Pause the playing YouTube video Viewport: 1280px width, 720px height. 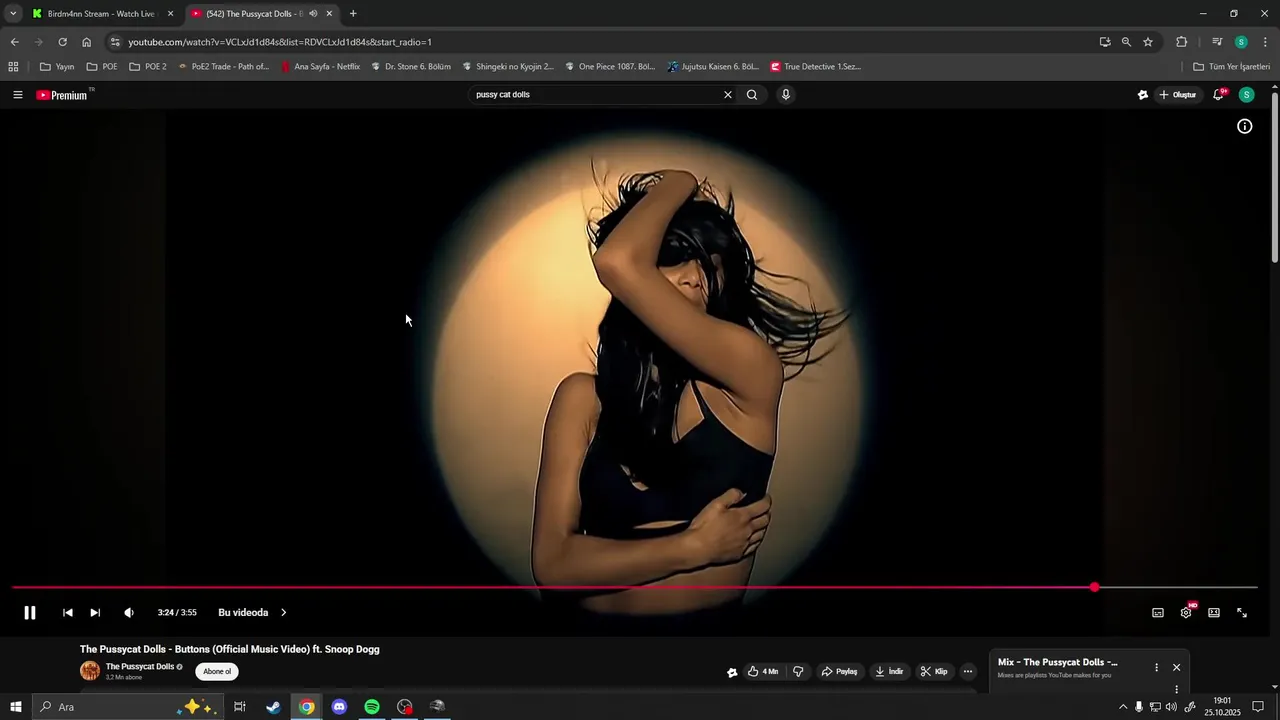tap(30, 613)
